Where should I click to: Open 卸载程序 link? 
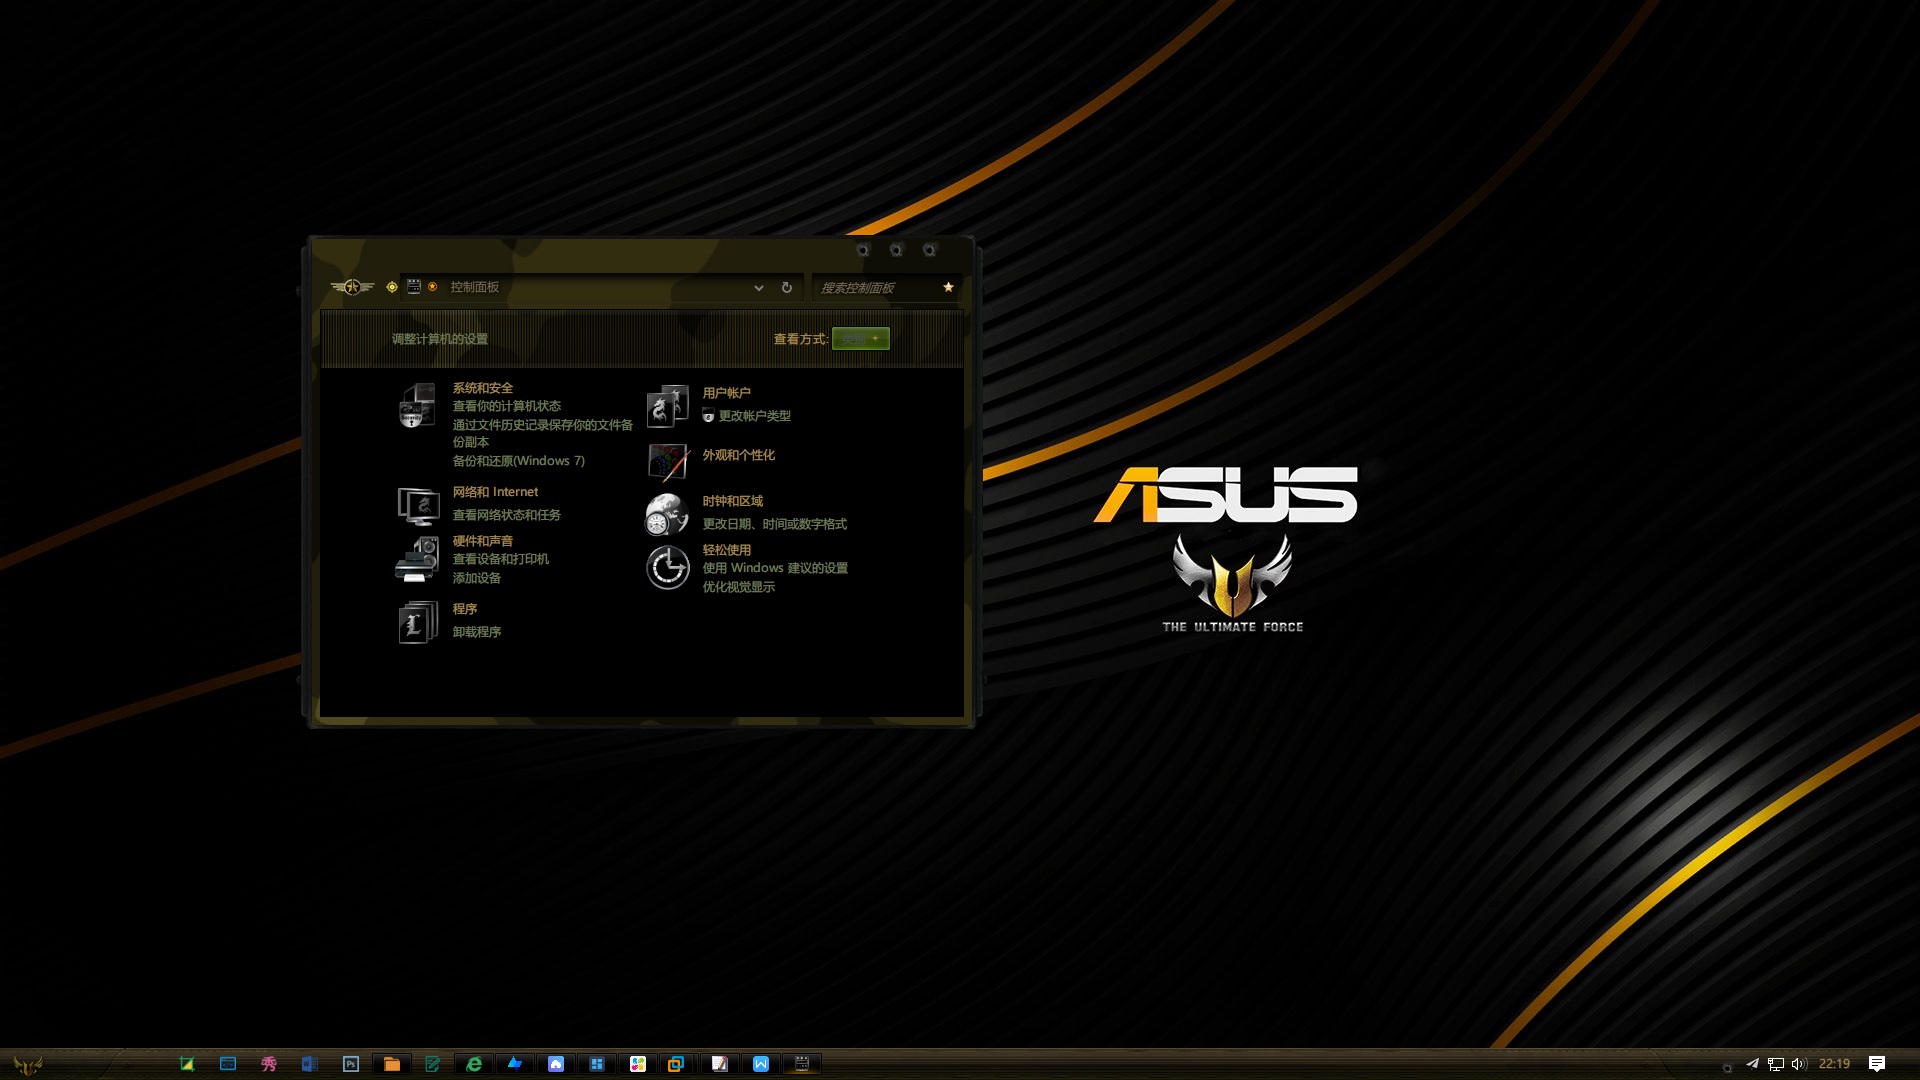point(477,632)
